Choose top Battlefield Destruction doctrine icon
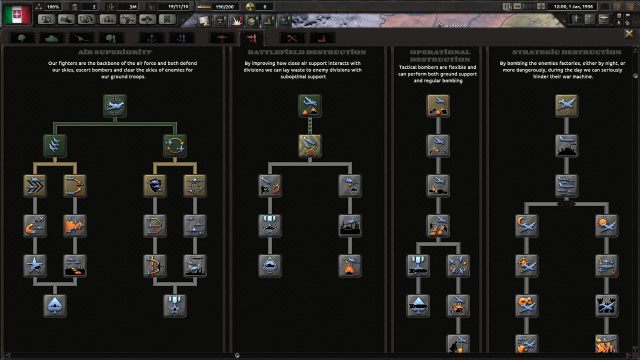The width and height of the screenshot is (640, 360). [x=310, y=106]
